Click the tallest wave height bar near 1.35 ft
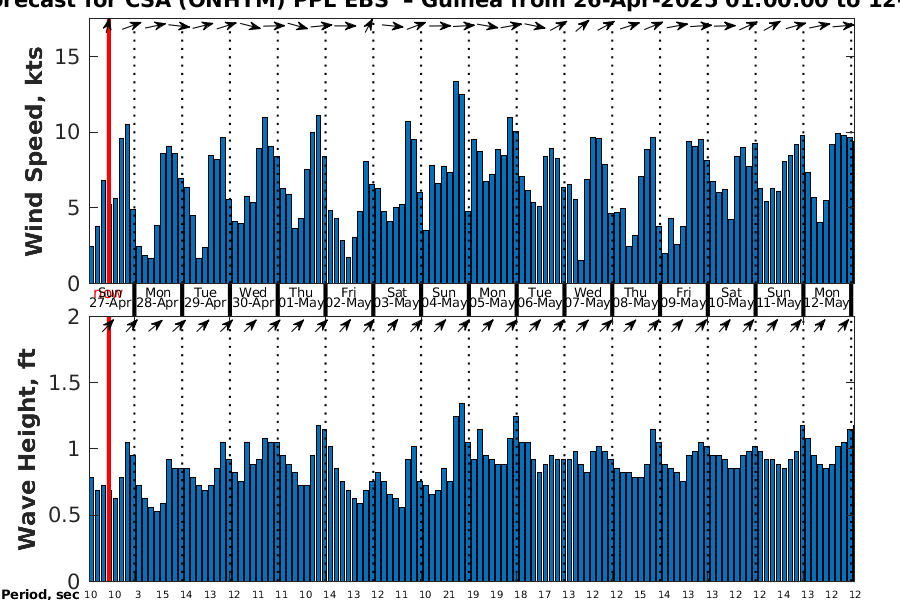Viewport: 900px width, 600px height. 462,492
